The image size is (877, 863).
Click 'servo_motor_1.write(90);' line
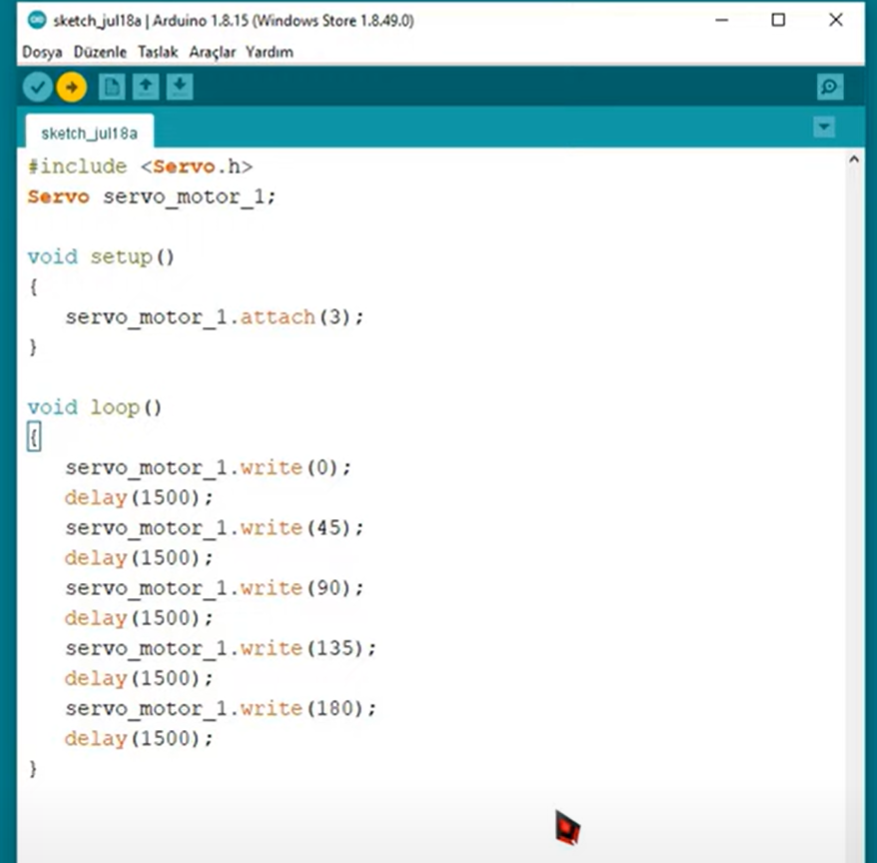tap(215, 588)
